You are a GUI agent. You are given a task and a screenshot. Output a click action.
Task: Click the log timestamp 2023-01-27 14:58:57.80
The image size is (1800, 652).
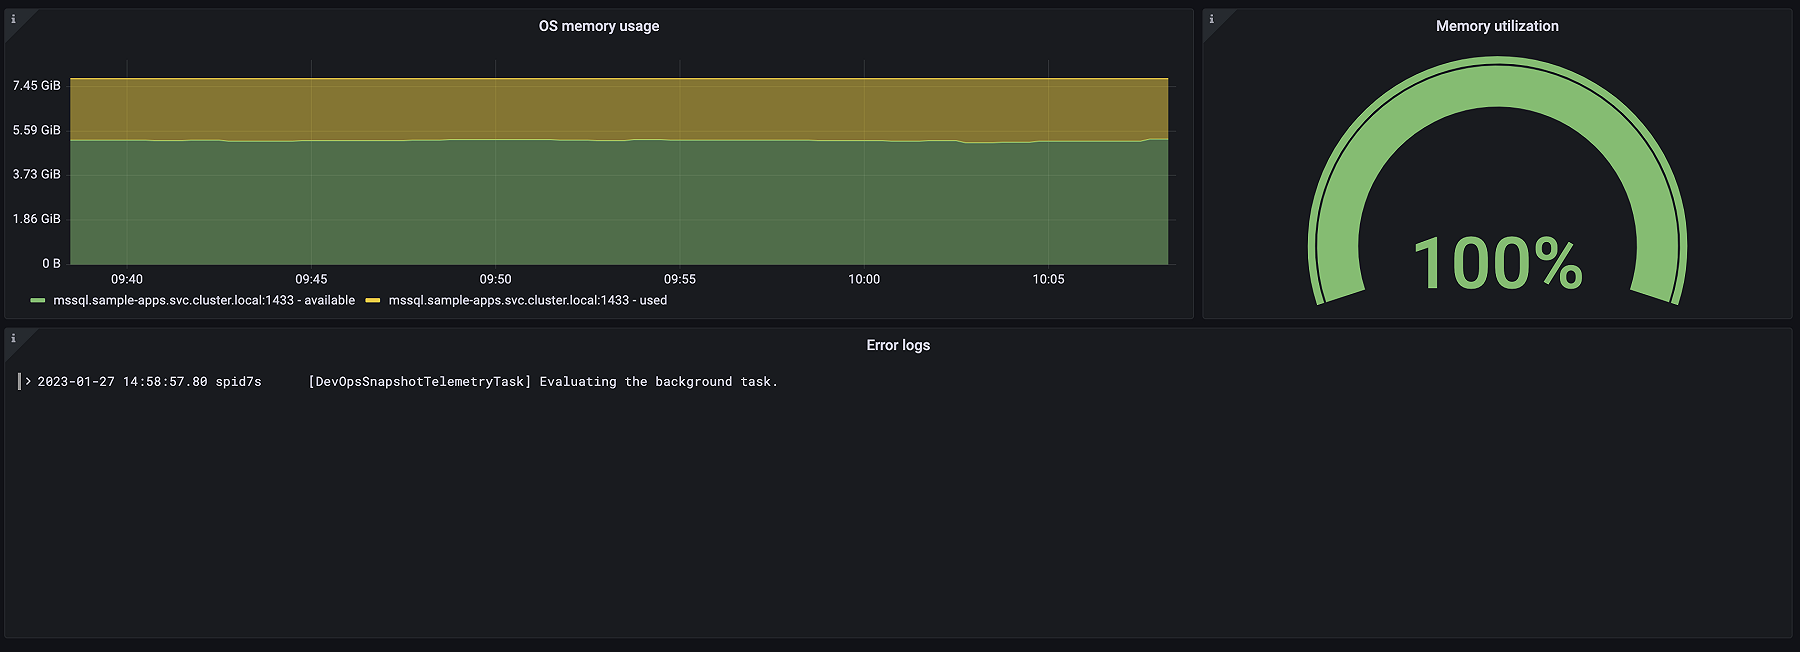[122, 382]
